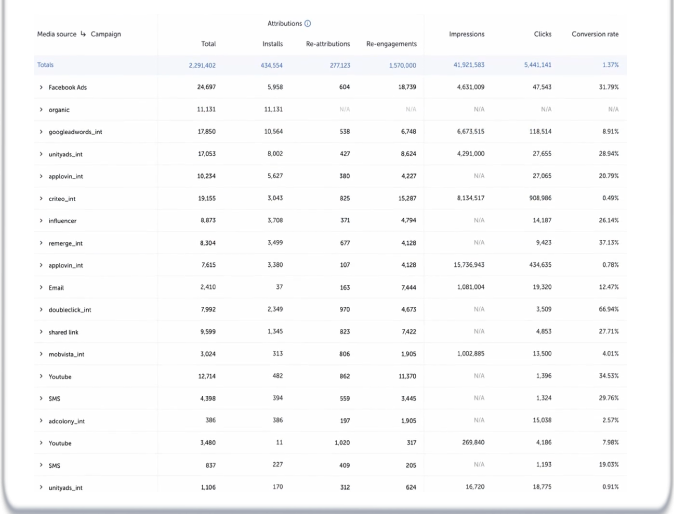Expand Youtube row with total 12,714
674x514 pixels.
[41, 376]
